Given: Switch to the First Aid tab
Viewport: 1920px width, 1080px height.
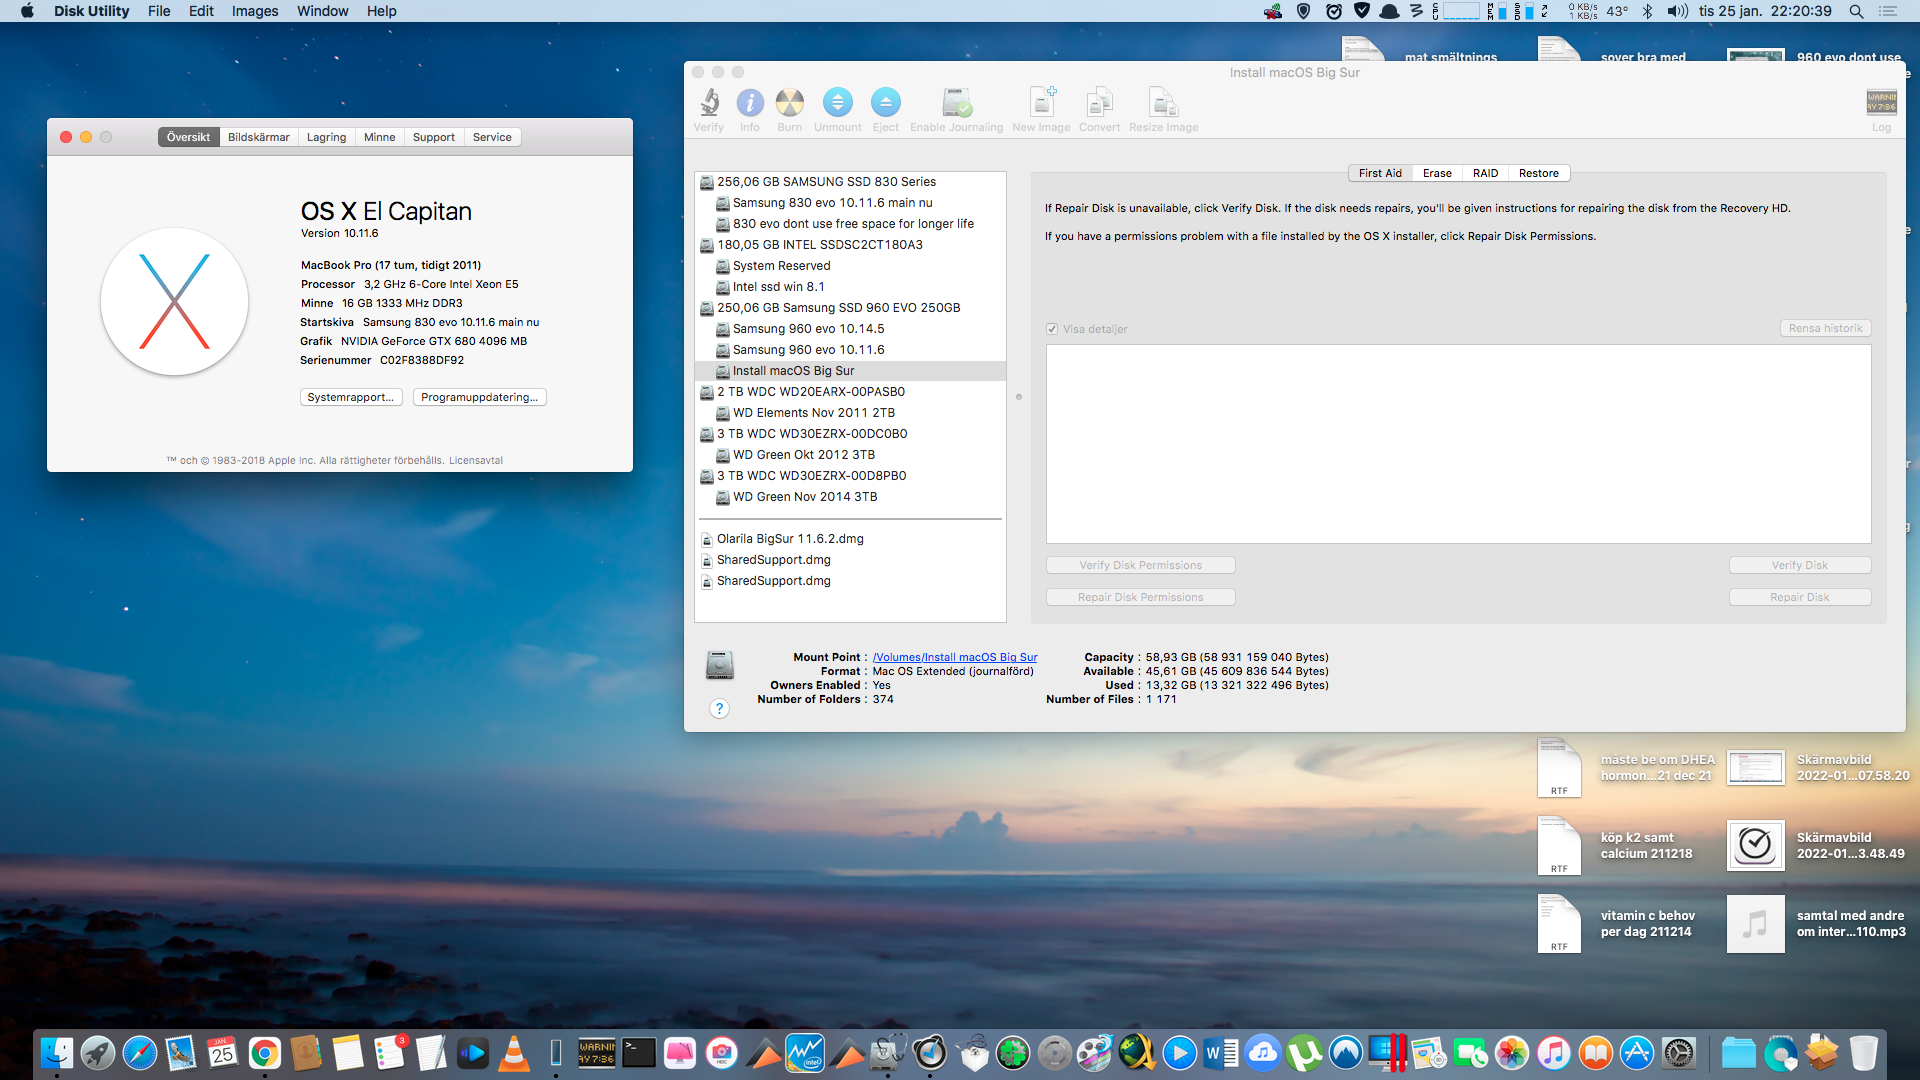Looking at the screenshot, I should click(x=1380, y=173).
